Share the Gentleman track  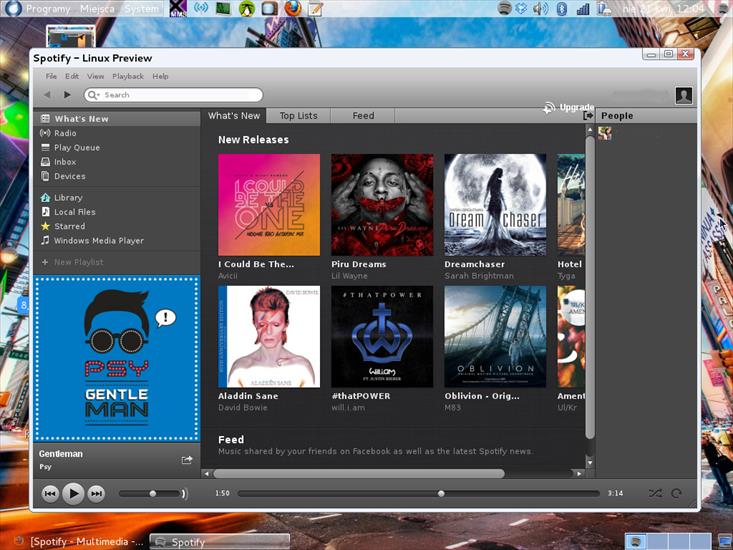point(187,460)
